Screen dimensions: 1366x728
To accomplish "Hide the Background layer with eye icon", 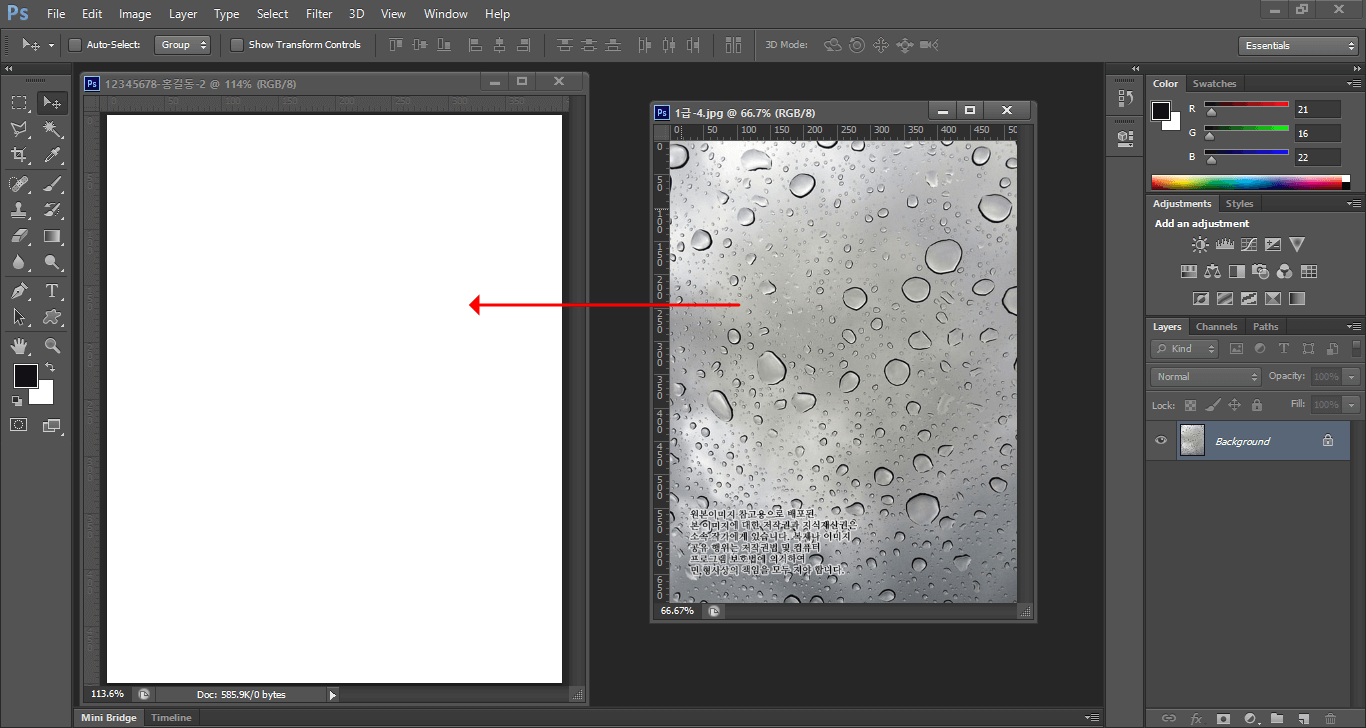I will click(x=1160, y=440).
